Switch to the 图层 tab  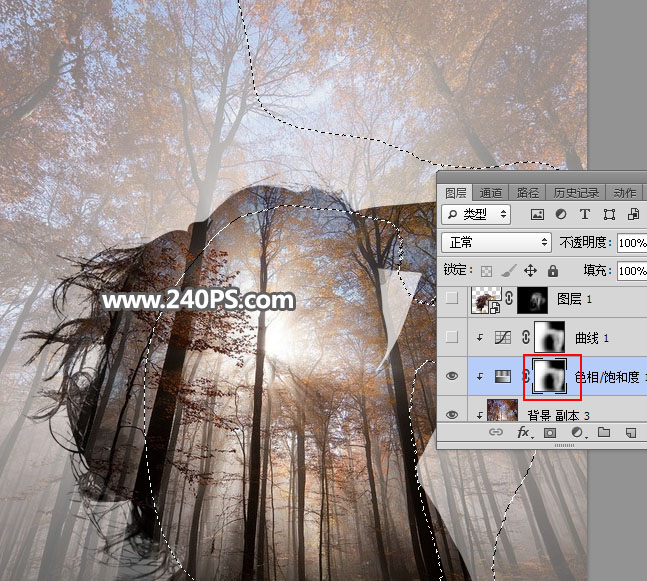tap(456, 193)
